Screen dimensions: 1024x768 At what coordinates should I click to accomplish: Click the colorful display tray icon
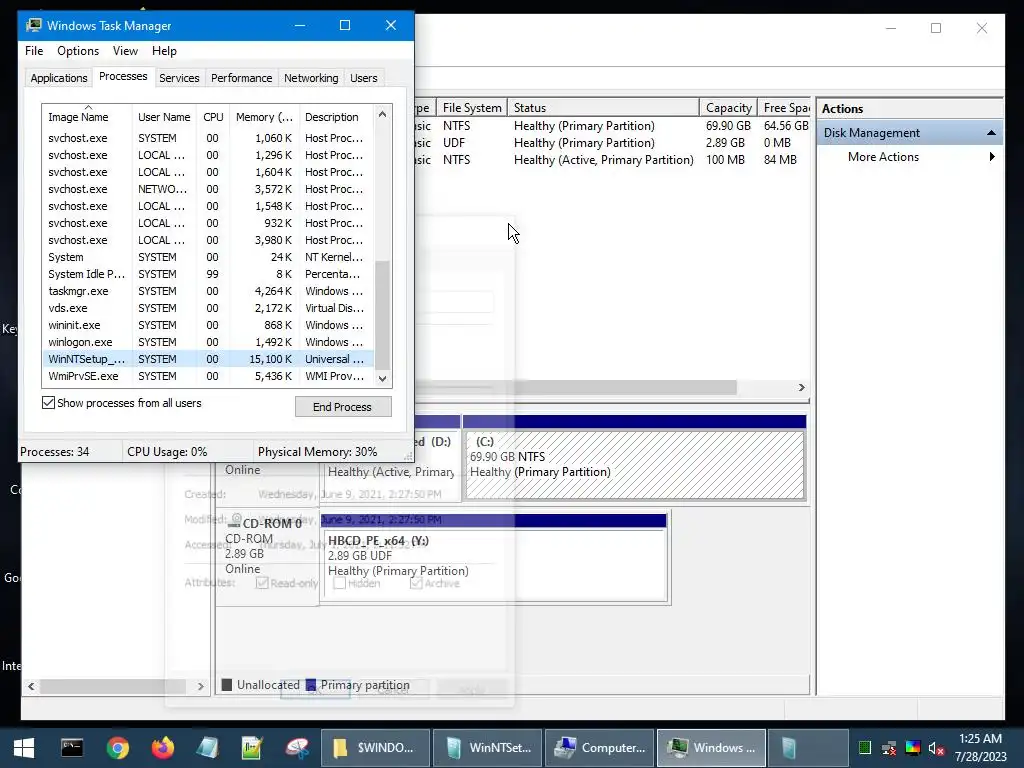coord(912,748)
